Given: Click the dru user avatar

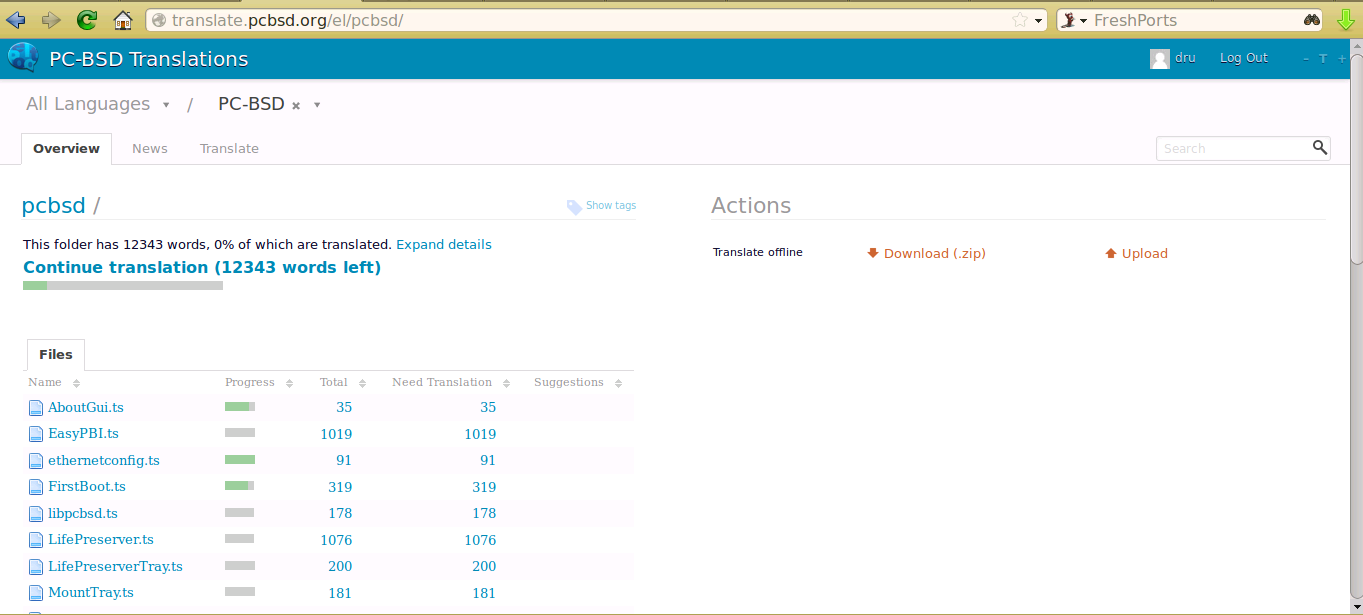Looking at the screenshot, I should point(1160,59).
